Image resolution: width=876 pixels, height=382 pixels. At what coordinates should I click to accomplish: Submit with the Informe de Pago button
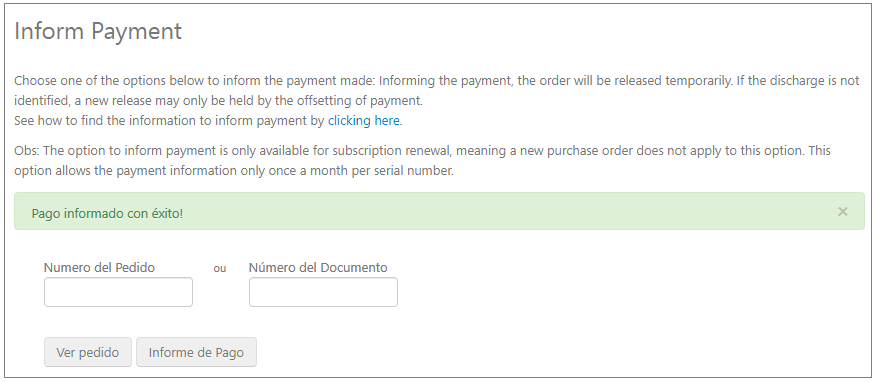196,352
